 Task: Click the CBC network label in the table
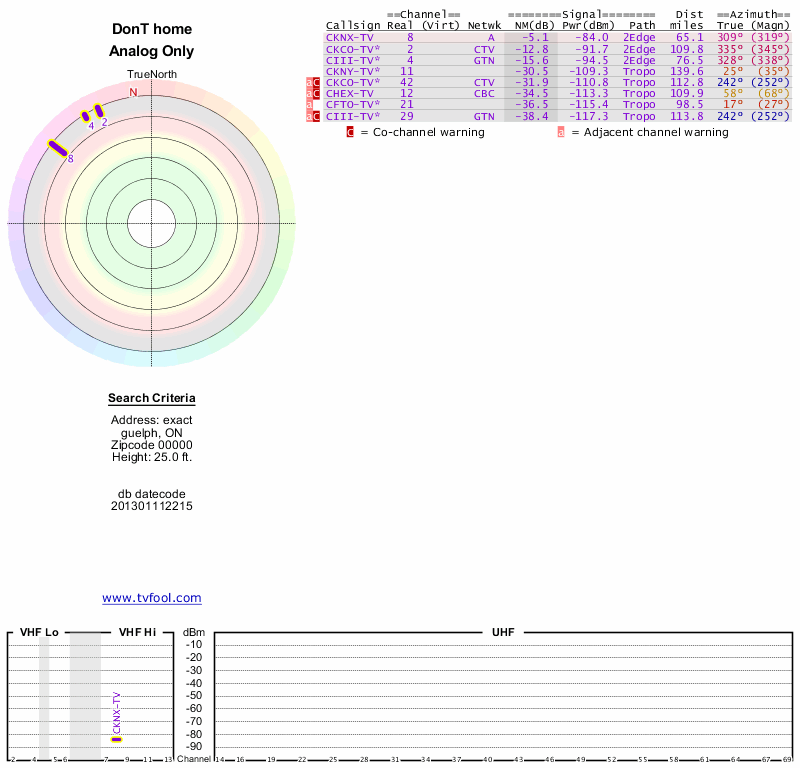point(484,94)
